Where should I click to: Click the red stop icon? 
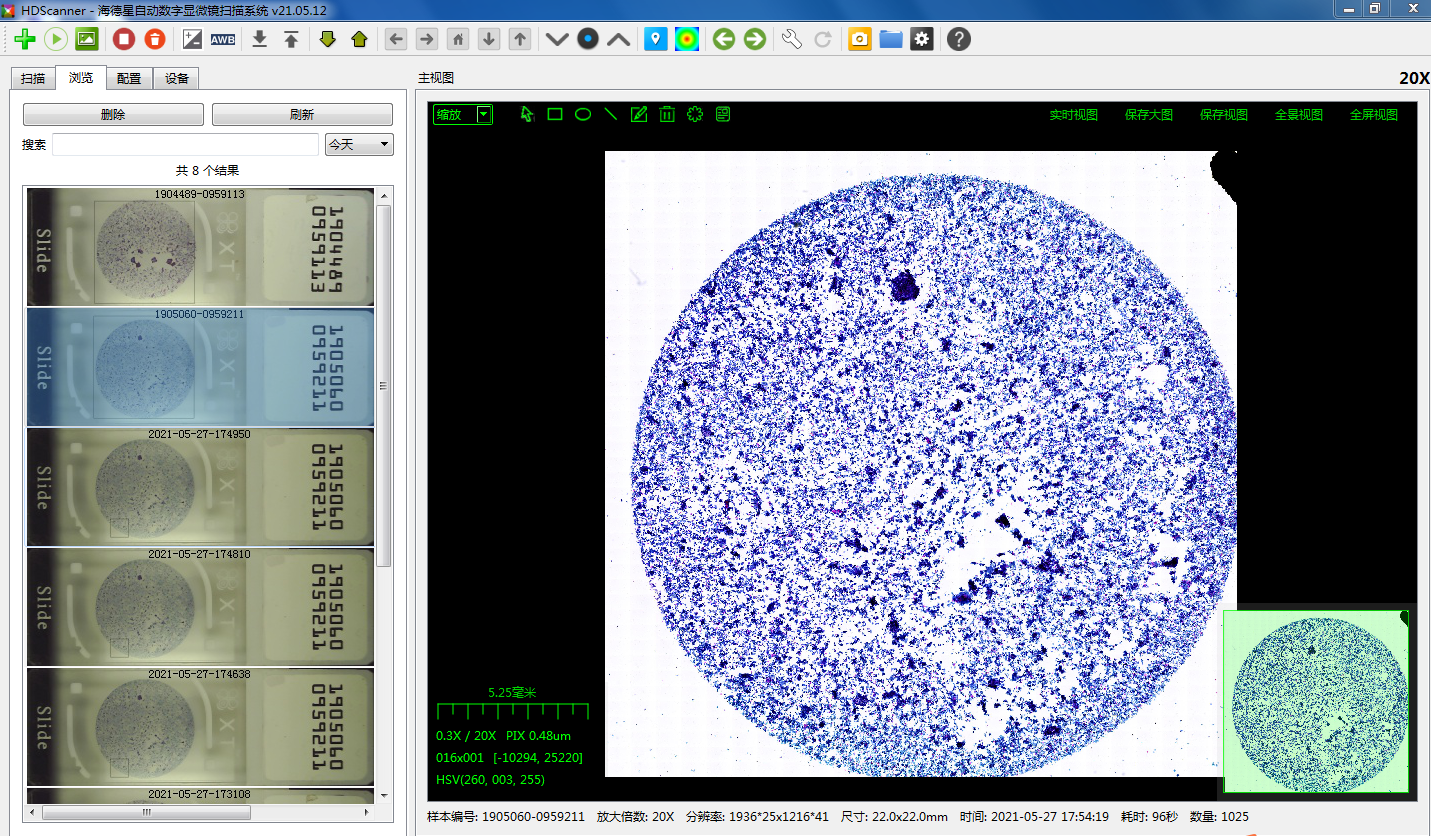[124, 39]
